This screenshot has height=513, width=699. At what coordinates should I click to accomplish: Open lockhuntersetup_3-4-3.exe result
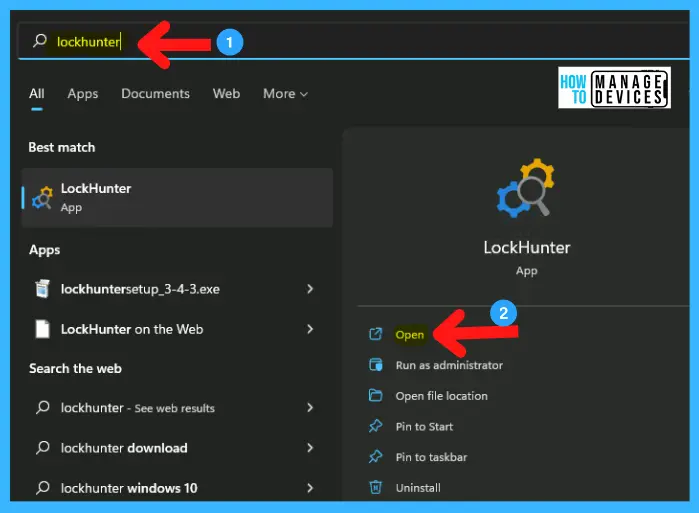(x=176, y=289)
